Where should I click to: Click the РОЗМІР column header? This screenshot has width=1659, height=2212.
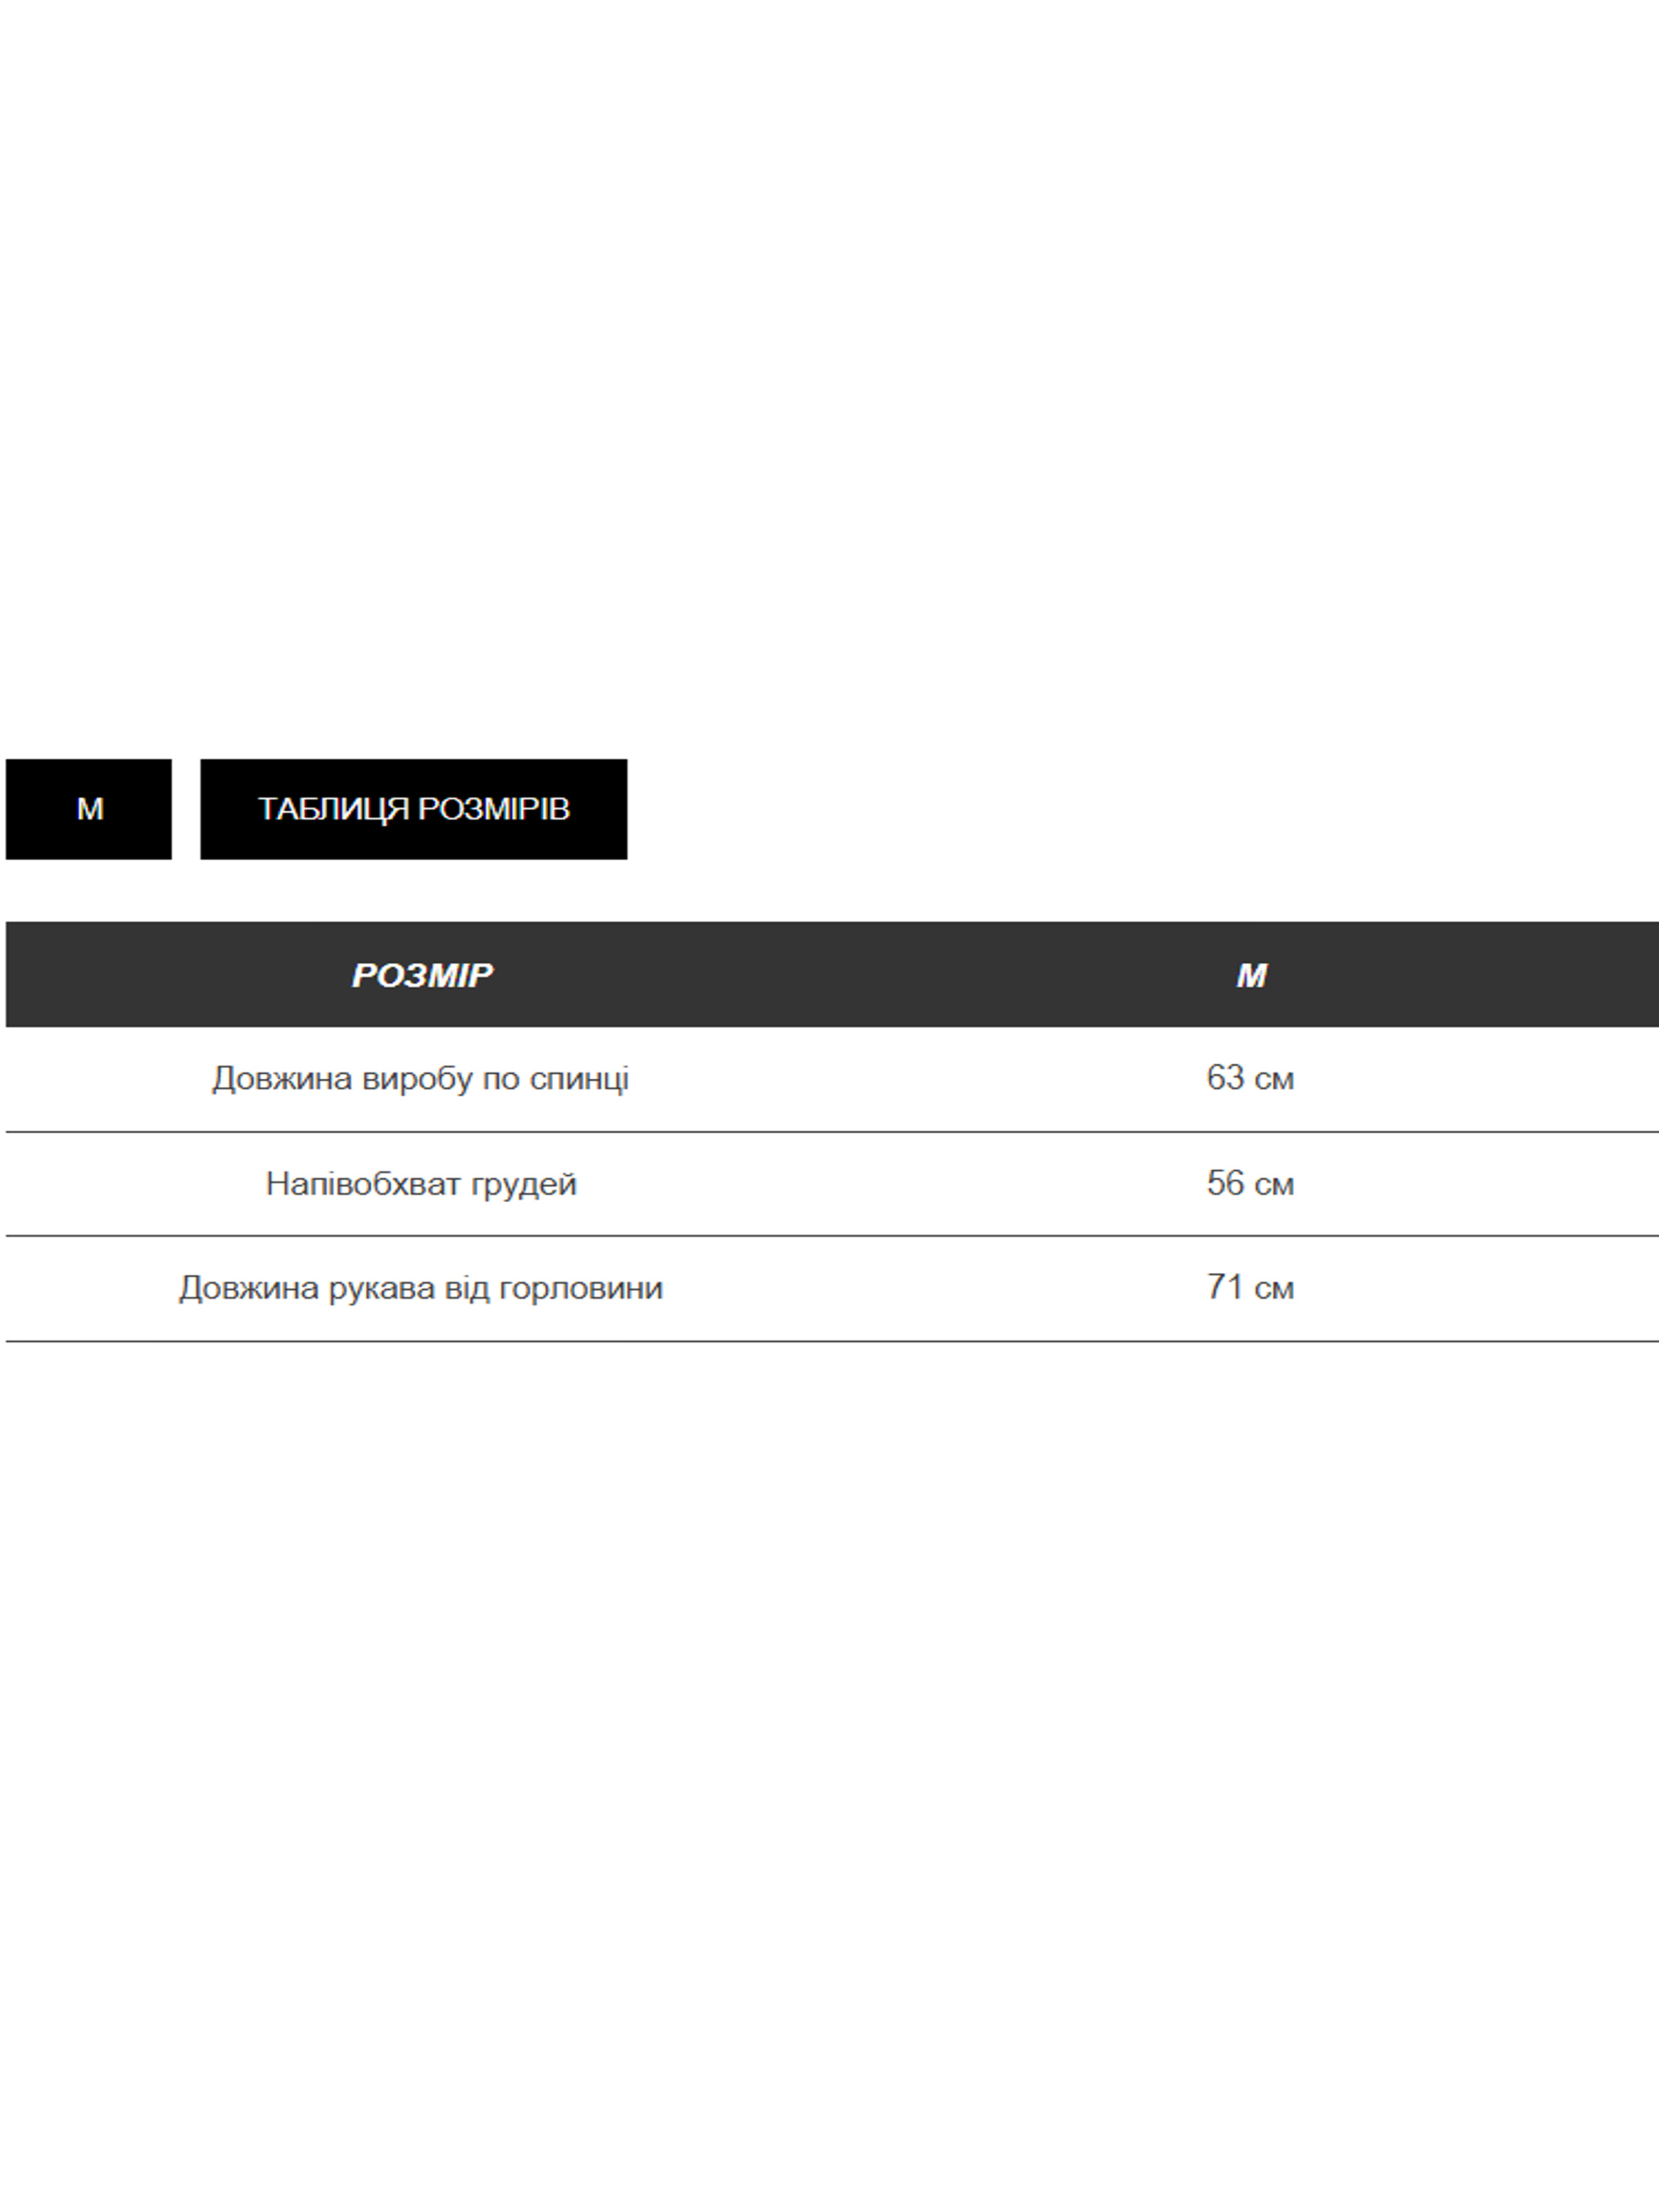421,975
